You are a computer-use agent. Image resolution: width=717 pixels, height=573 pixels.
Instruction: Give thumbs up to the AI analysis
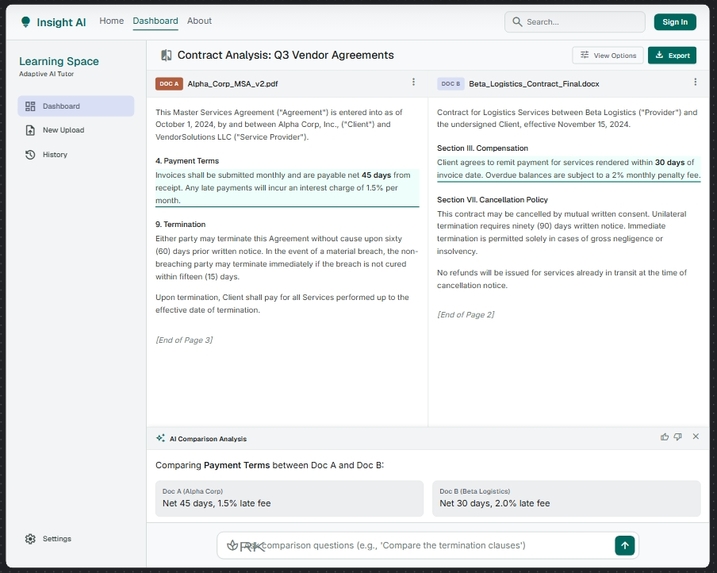click(x=664, y=437)
